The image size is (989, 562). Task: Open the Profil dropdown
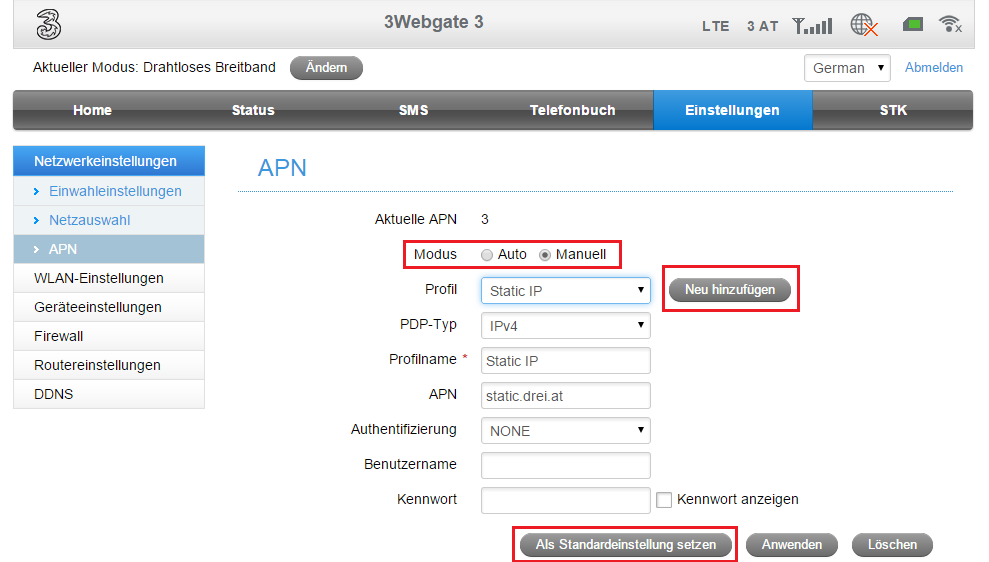point(565,291)
